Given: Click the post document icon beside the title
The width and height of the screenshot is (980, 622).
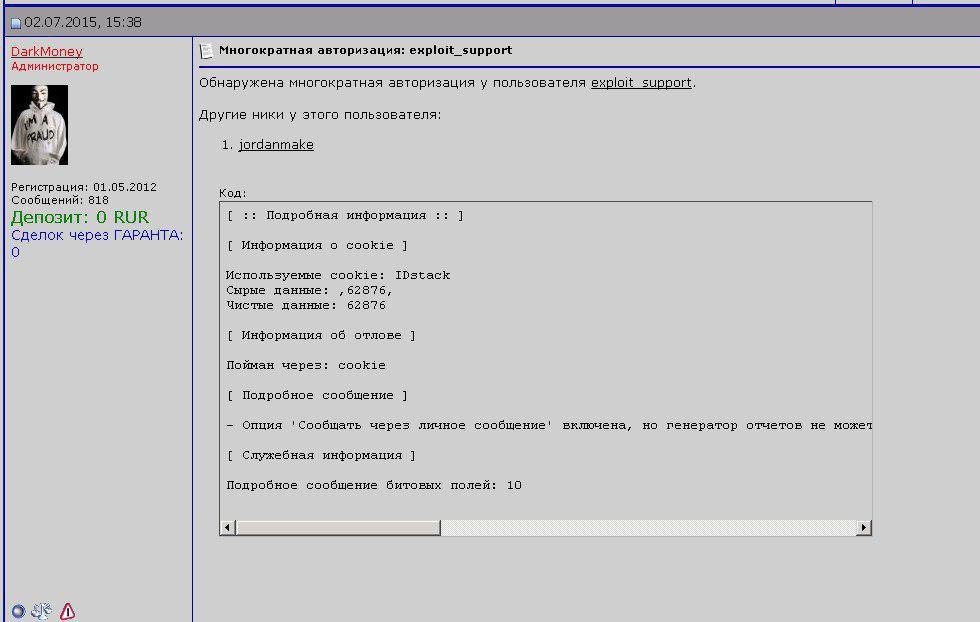Looking at the screenshot, I should (206, 51).
